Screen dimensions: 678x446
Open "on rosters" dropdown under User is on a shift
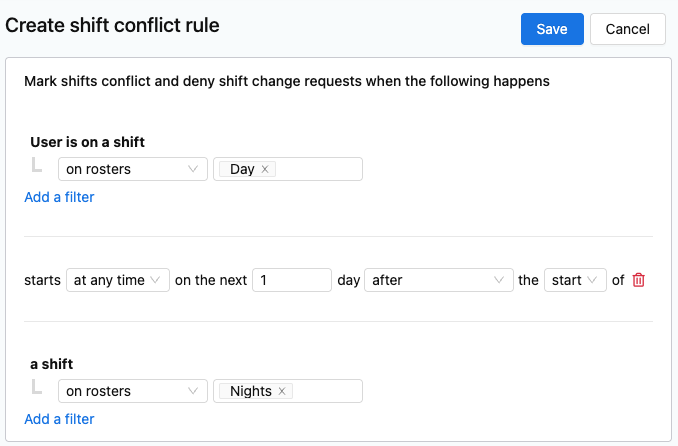point(133,169)
